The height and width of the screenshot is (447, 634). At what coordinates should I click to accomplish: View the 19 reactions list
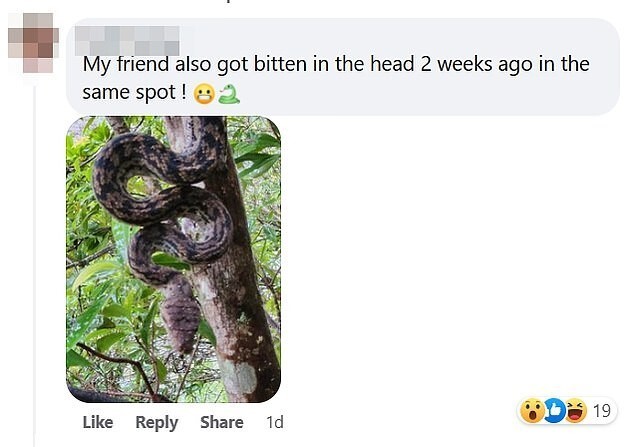(601, 411)
